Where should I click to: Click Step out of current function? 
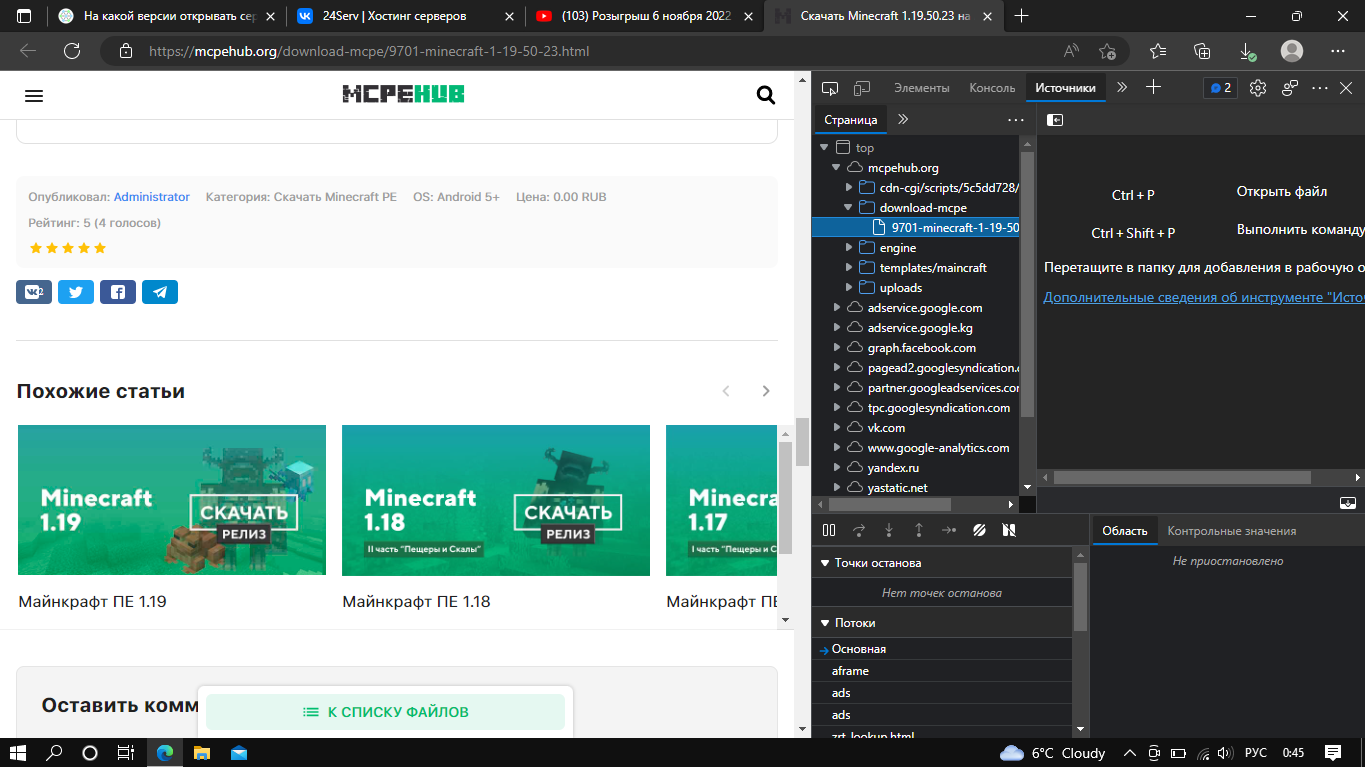[919, 530]
